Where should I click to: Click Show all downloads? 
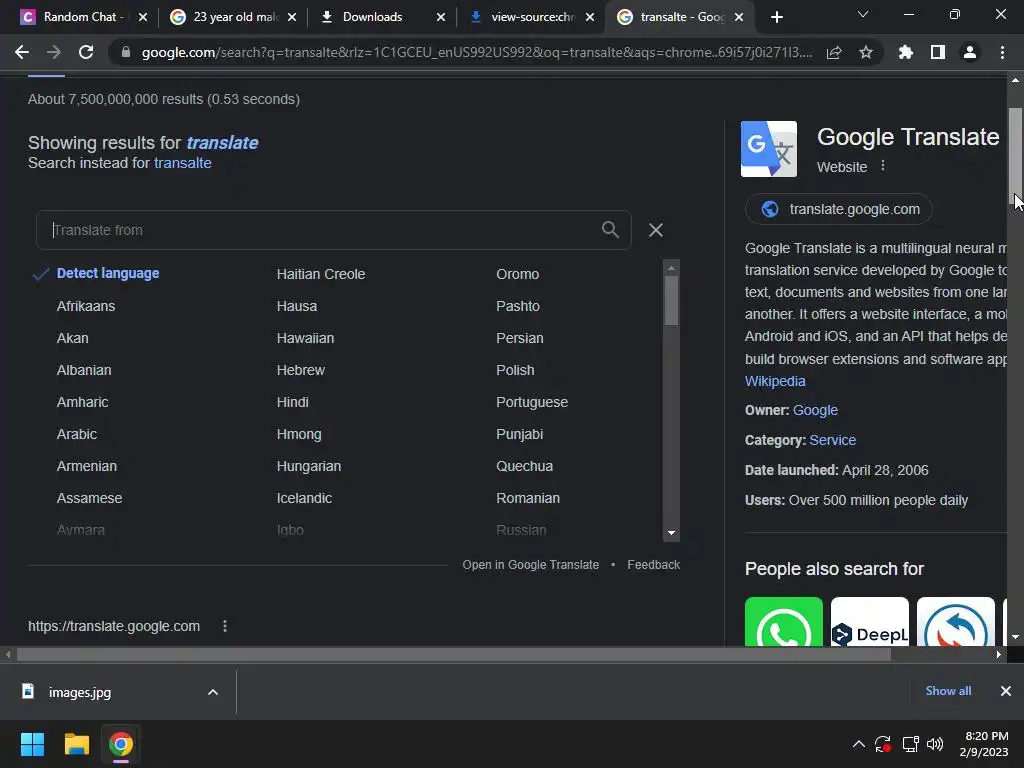[948, 691]
